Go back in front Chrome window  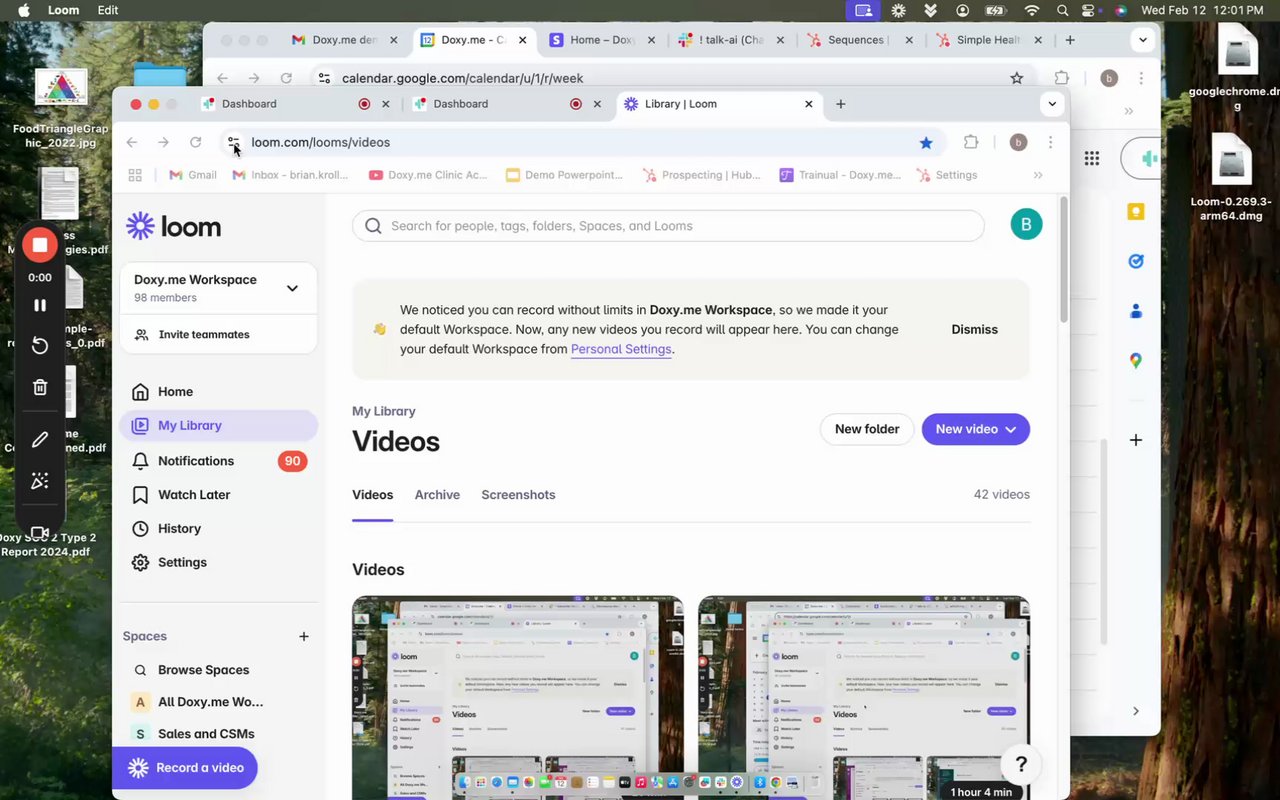coord(132,142)
